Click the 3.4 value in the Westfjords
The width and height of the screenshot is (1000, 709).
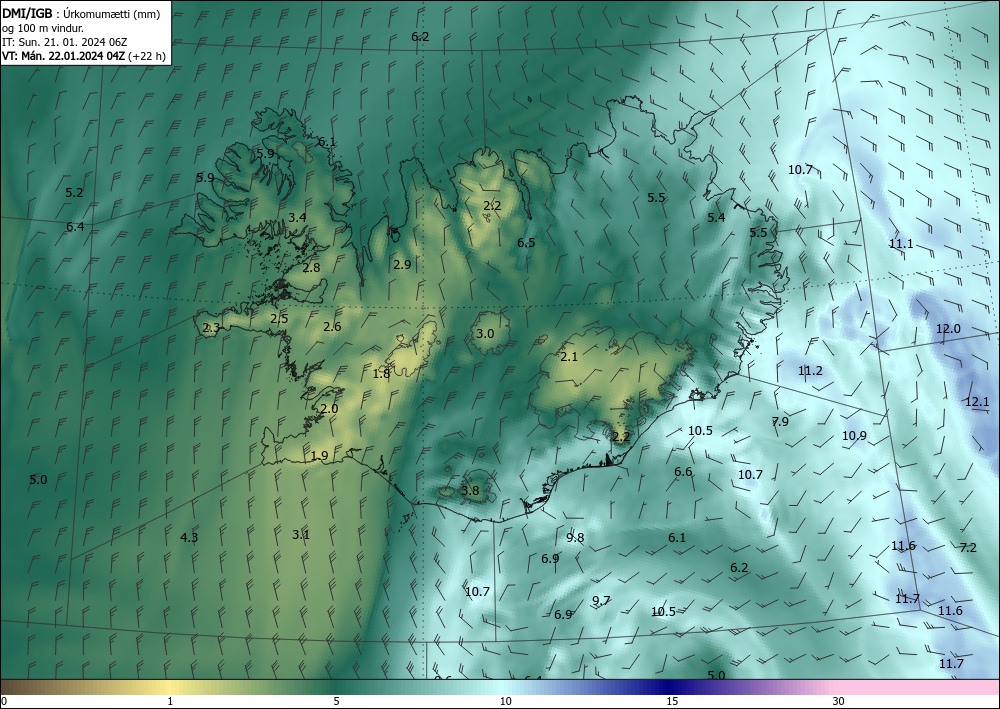pos(297,217)
